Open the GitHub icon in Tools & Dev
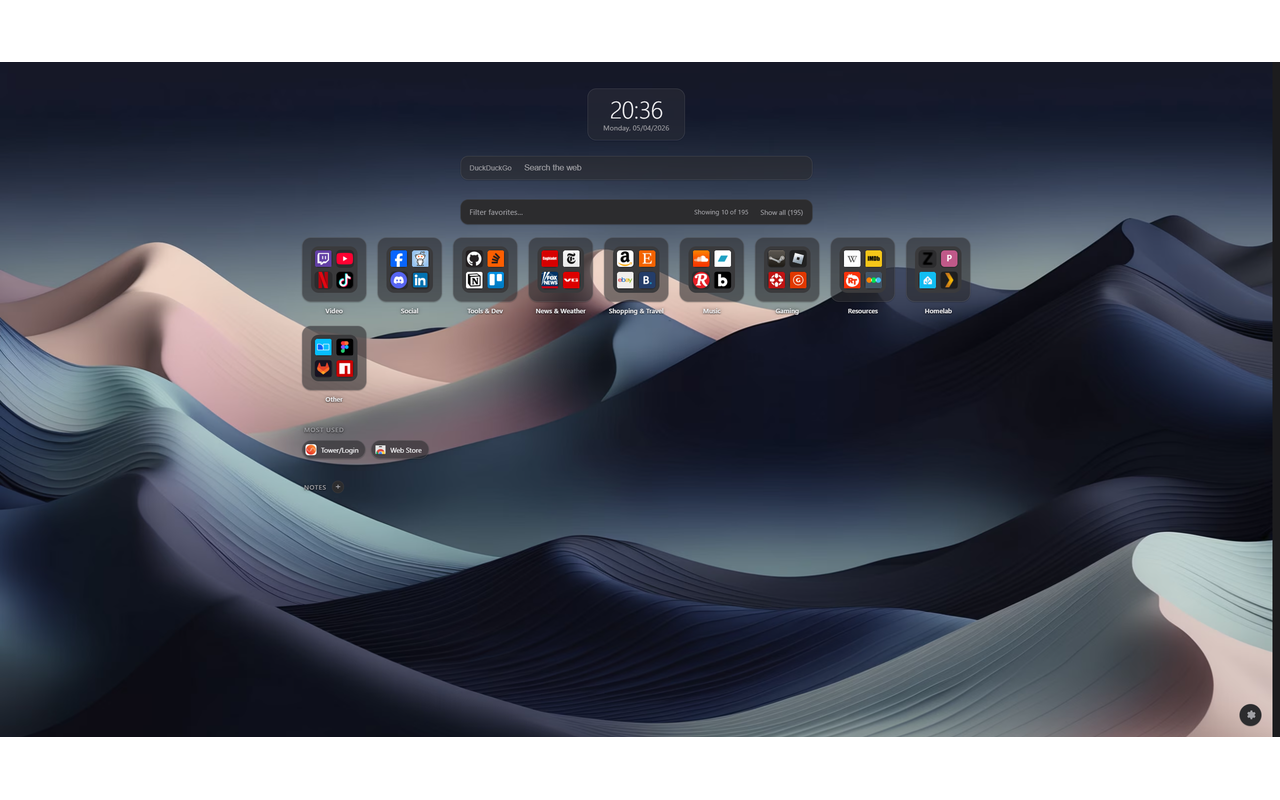 474,259
